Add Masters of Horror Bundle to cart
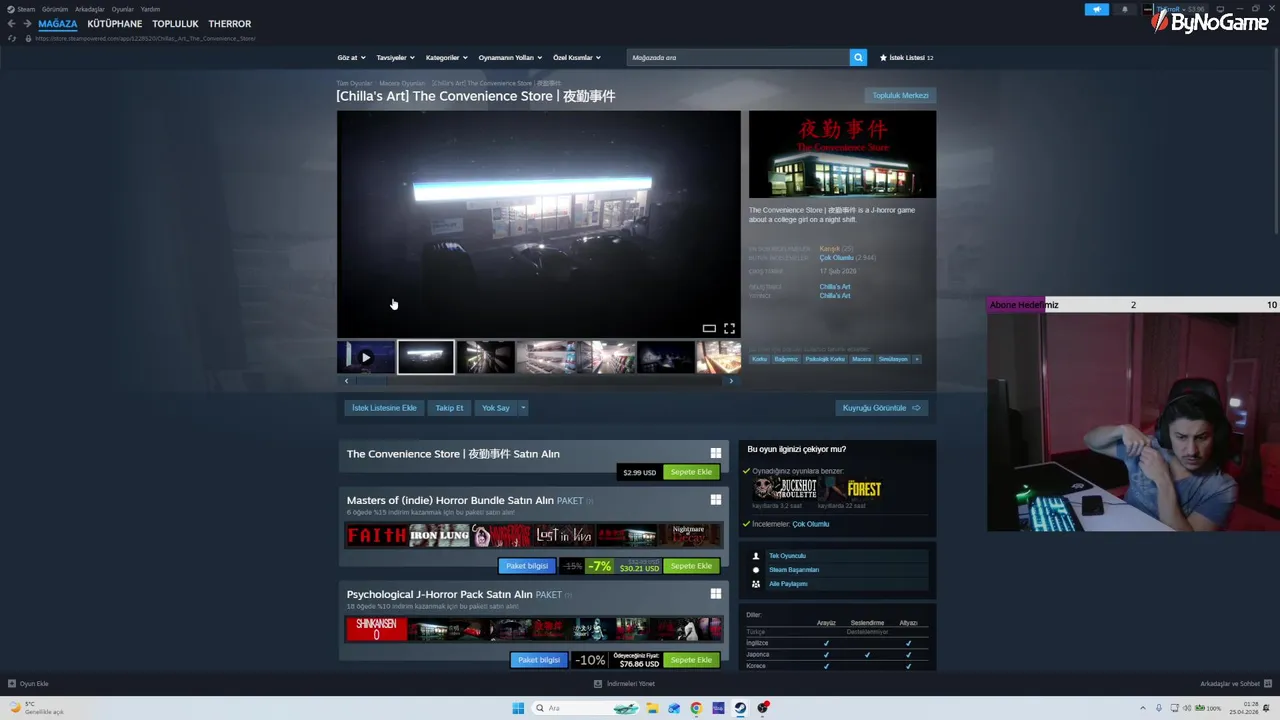This screenshot has width=1280, height=720. pyautogui.click(x=691, y=566)
